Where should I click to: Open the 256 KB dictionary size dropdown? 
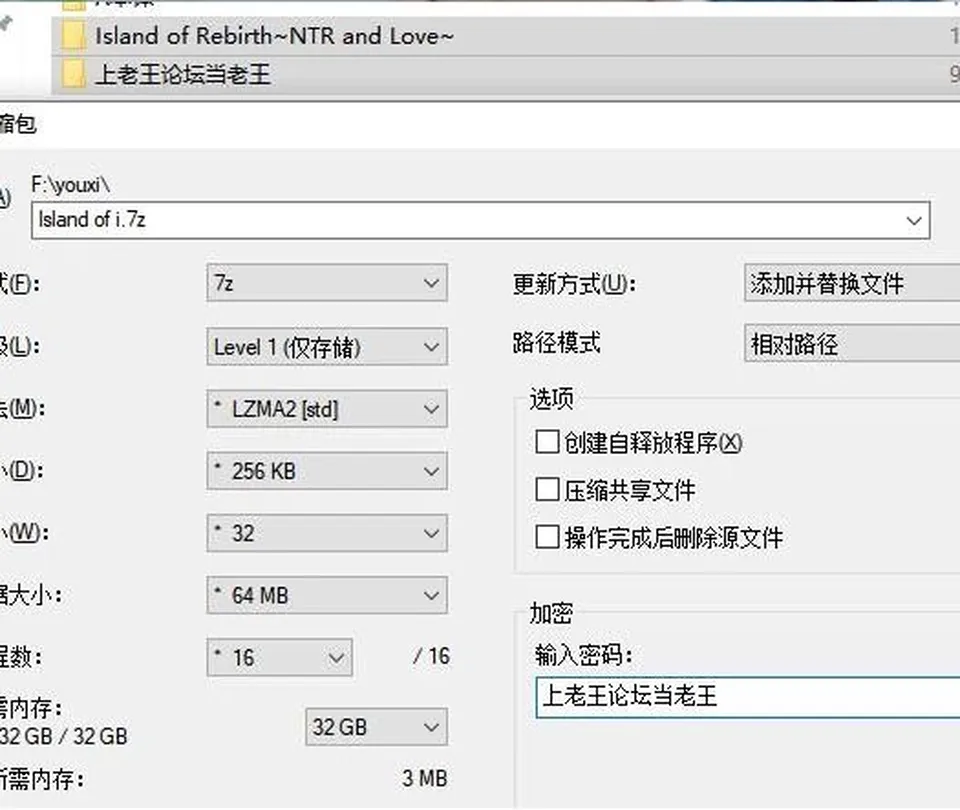(x=327, y=471)
